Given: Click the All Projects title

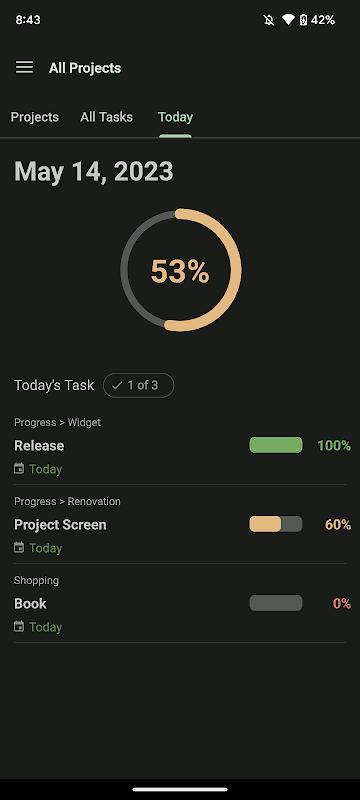Looking at the screenshot, I should coord(85,68).
